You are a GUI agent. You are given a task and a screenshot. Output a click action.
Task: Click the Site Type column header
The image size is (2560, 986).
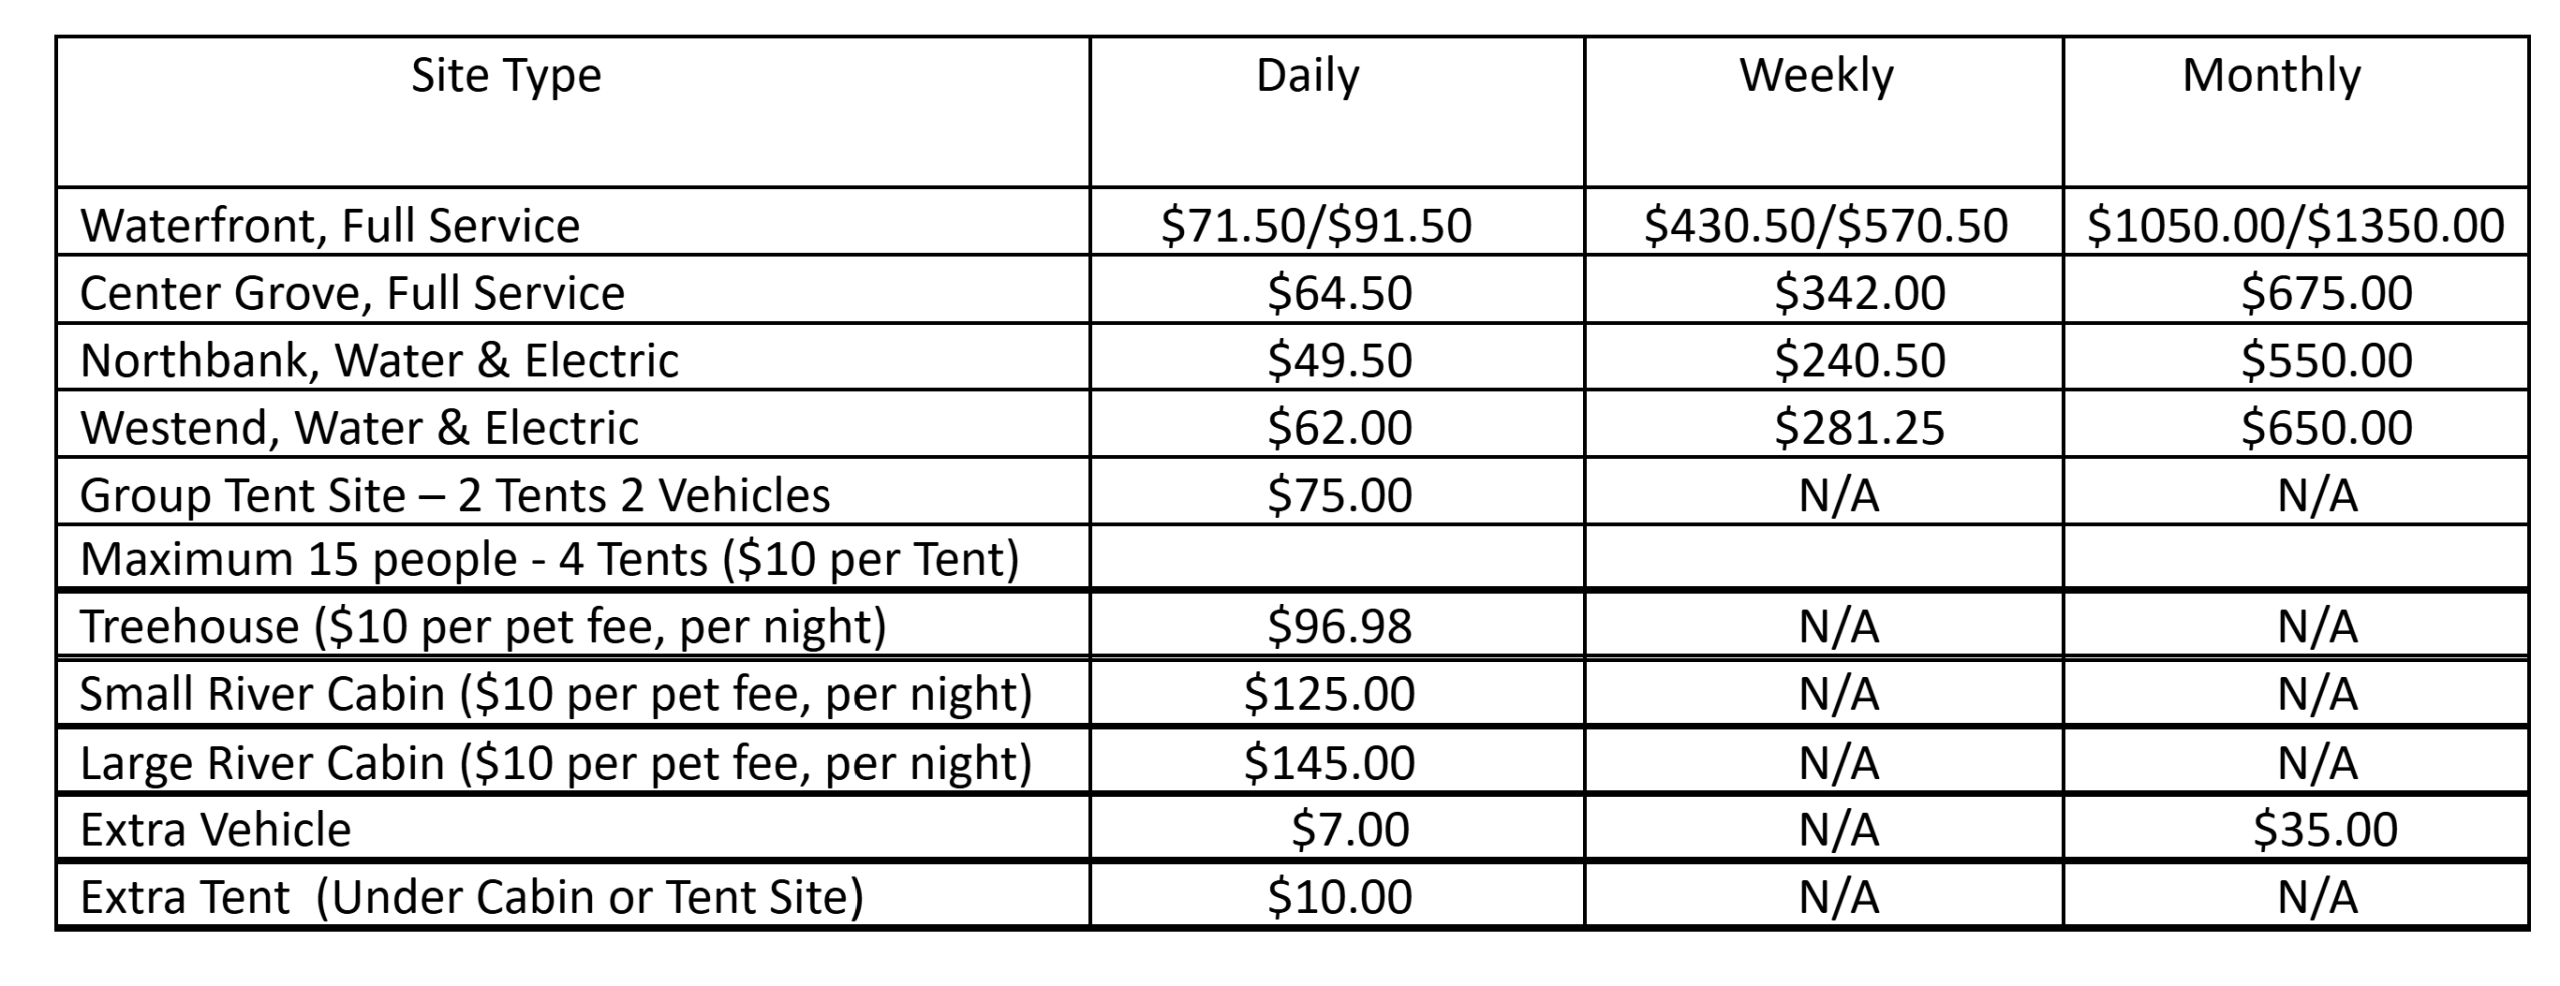(506, 76)
